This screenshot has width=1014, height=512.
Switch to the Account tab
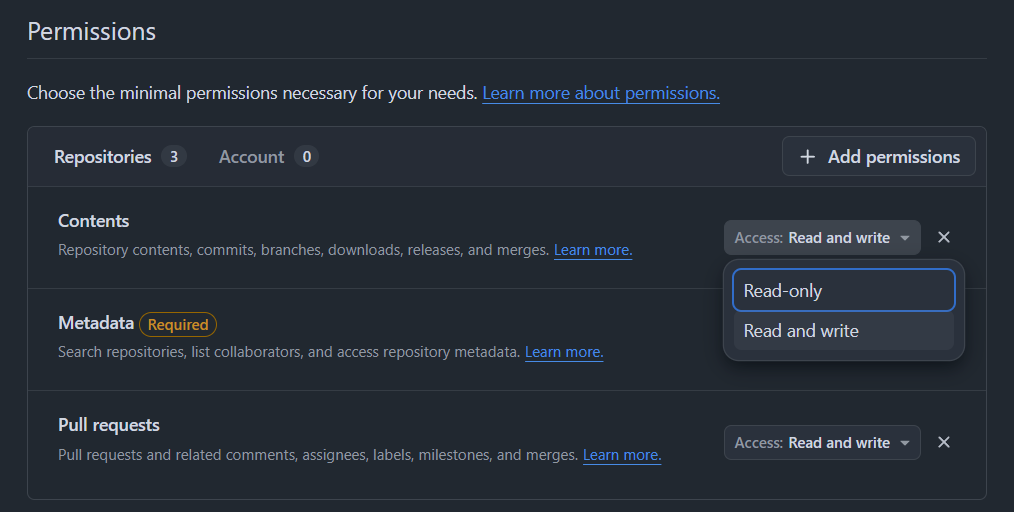point(252,157)
